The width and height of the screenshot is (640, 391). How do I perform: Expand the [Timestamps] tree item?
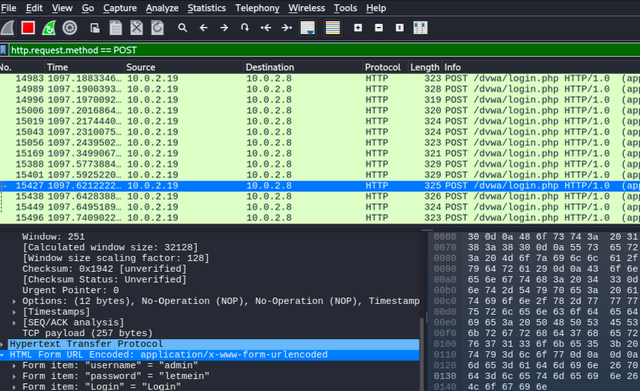coord(14,312)
